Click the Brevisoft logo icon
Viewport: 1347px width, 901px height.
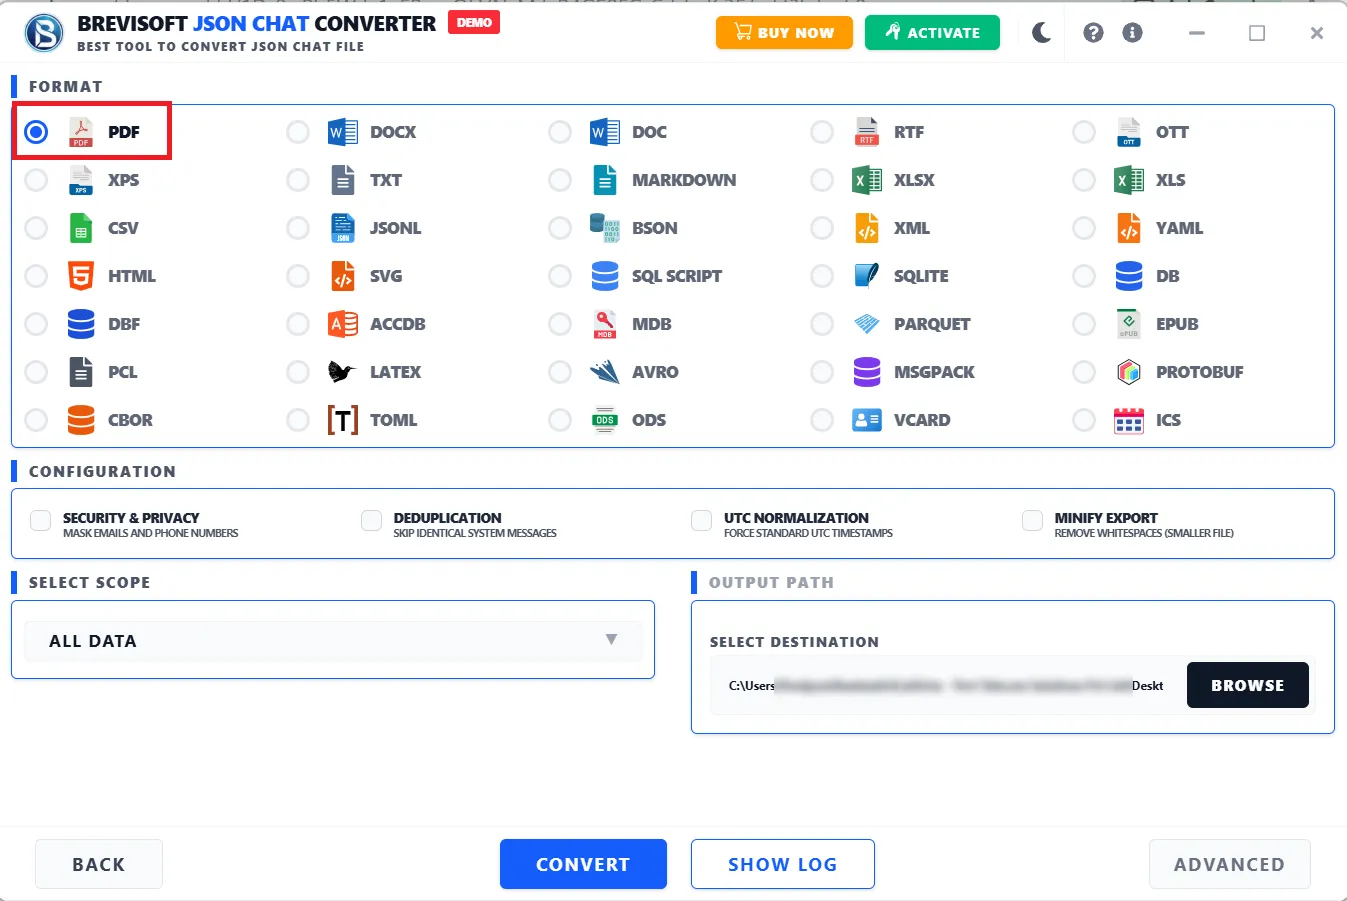(44, 33)
